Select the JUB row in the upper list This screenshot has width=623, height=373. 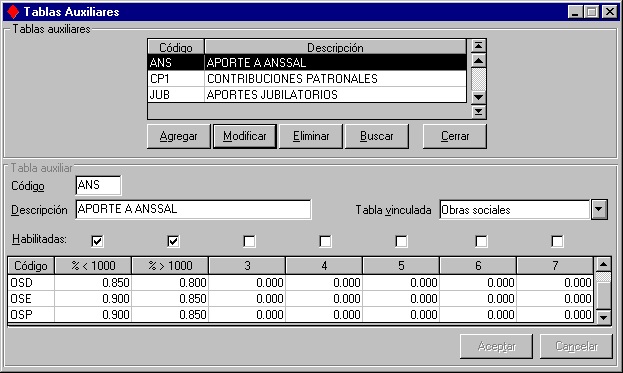(307, 95)
